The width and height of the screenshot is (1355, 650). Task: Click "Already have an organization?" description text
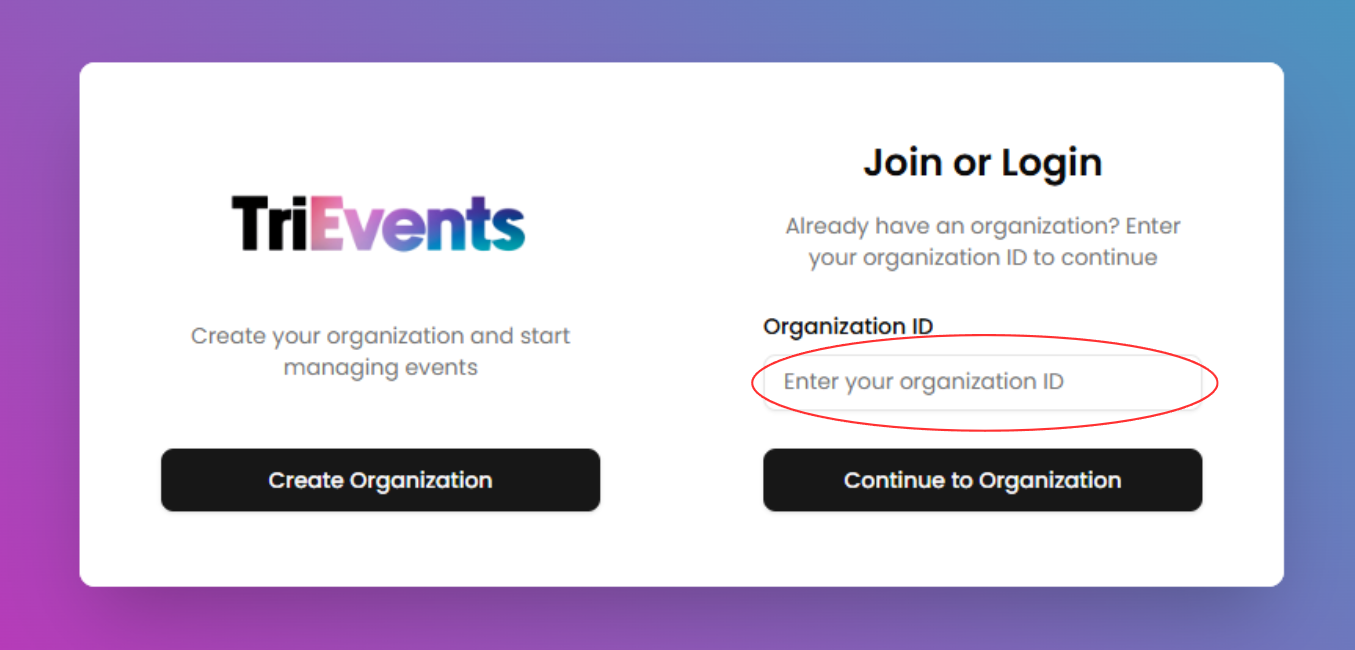click(982, 226)
